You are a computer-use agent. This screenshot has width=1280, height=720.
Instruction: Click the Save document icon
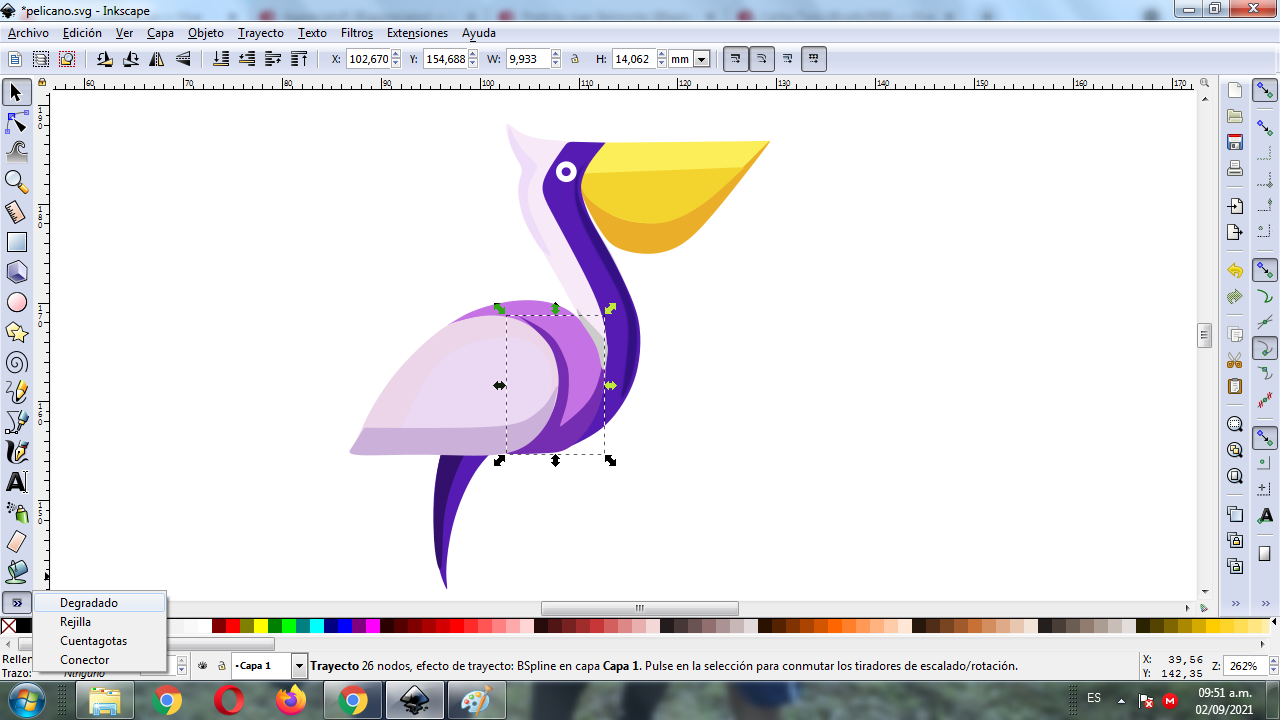click(1235, 142)
